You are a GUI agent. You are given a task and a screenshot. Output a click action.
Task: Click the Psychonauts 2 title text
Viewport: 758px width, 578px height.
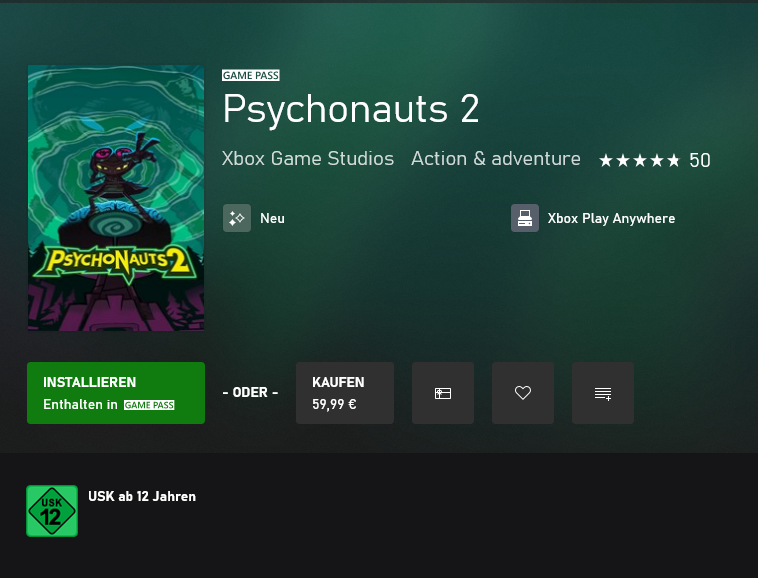(x=351, y=110)
